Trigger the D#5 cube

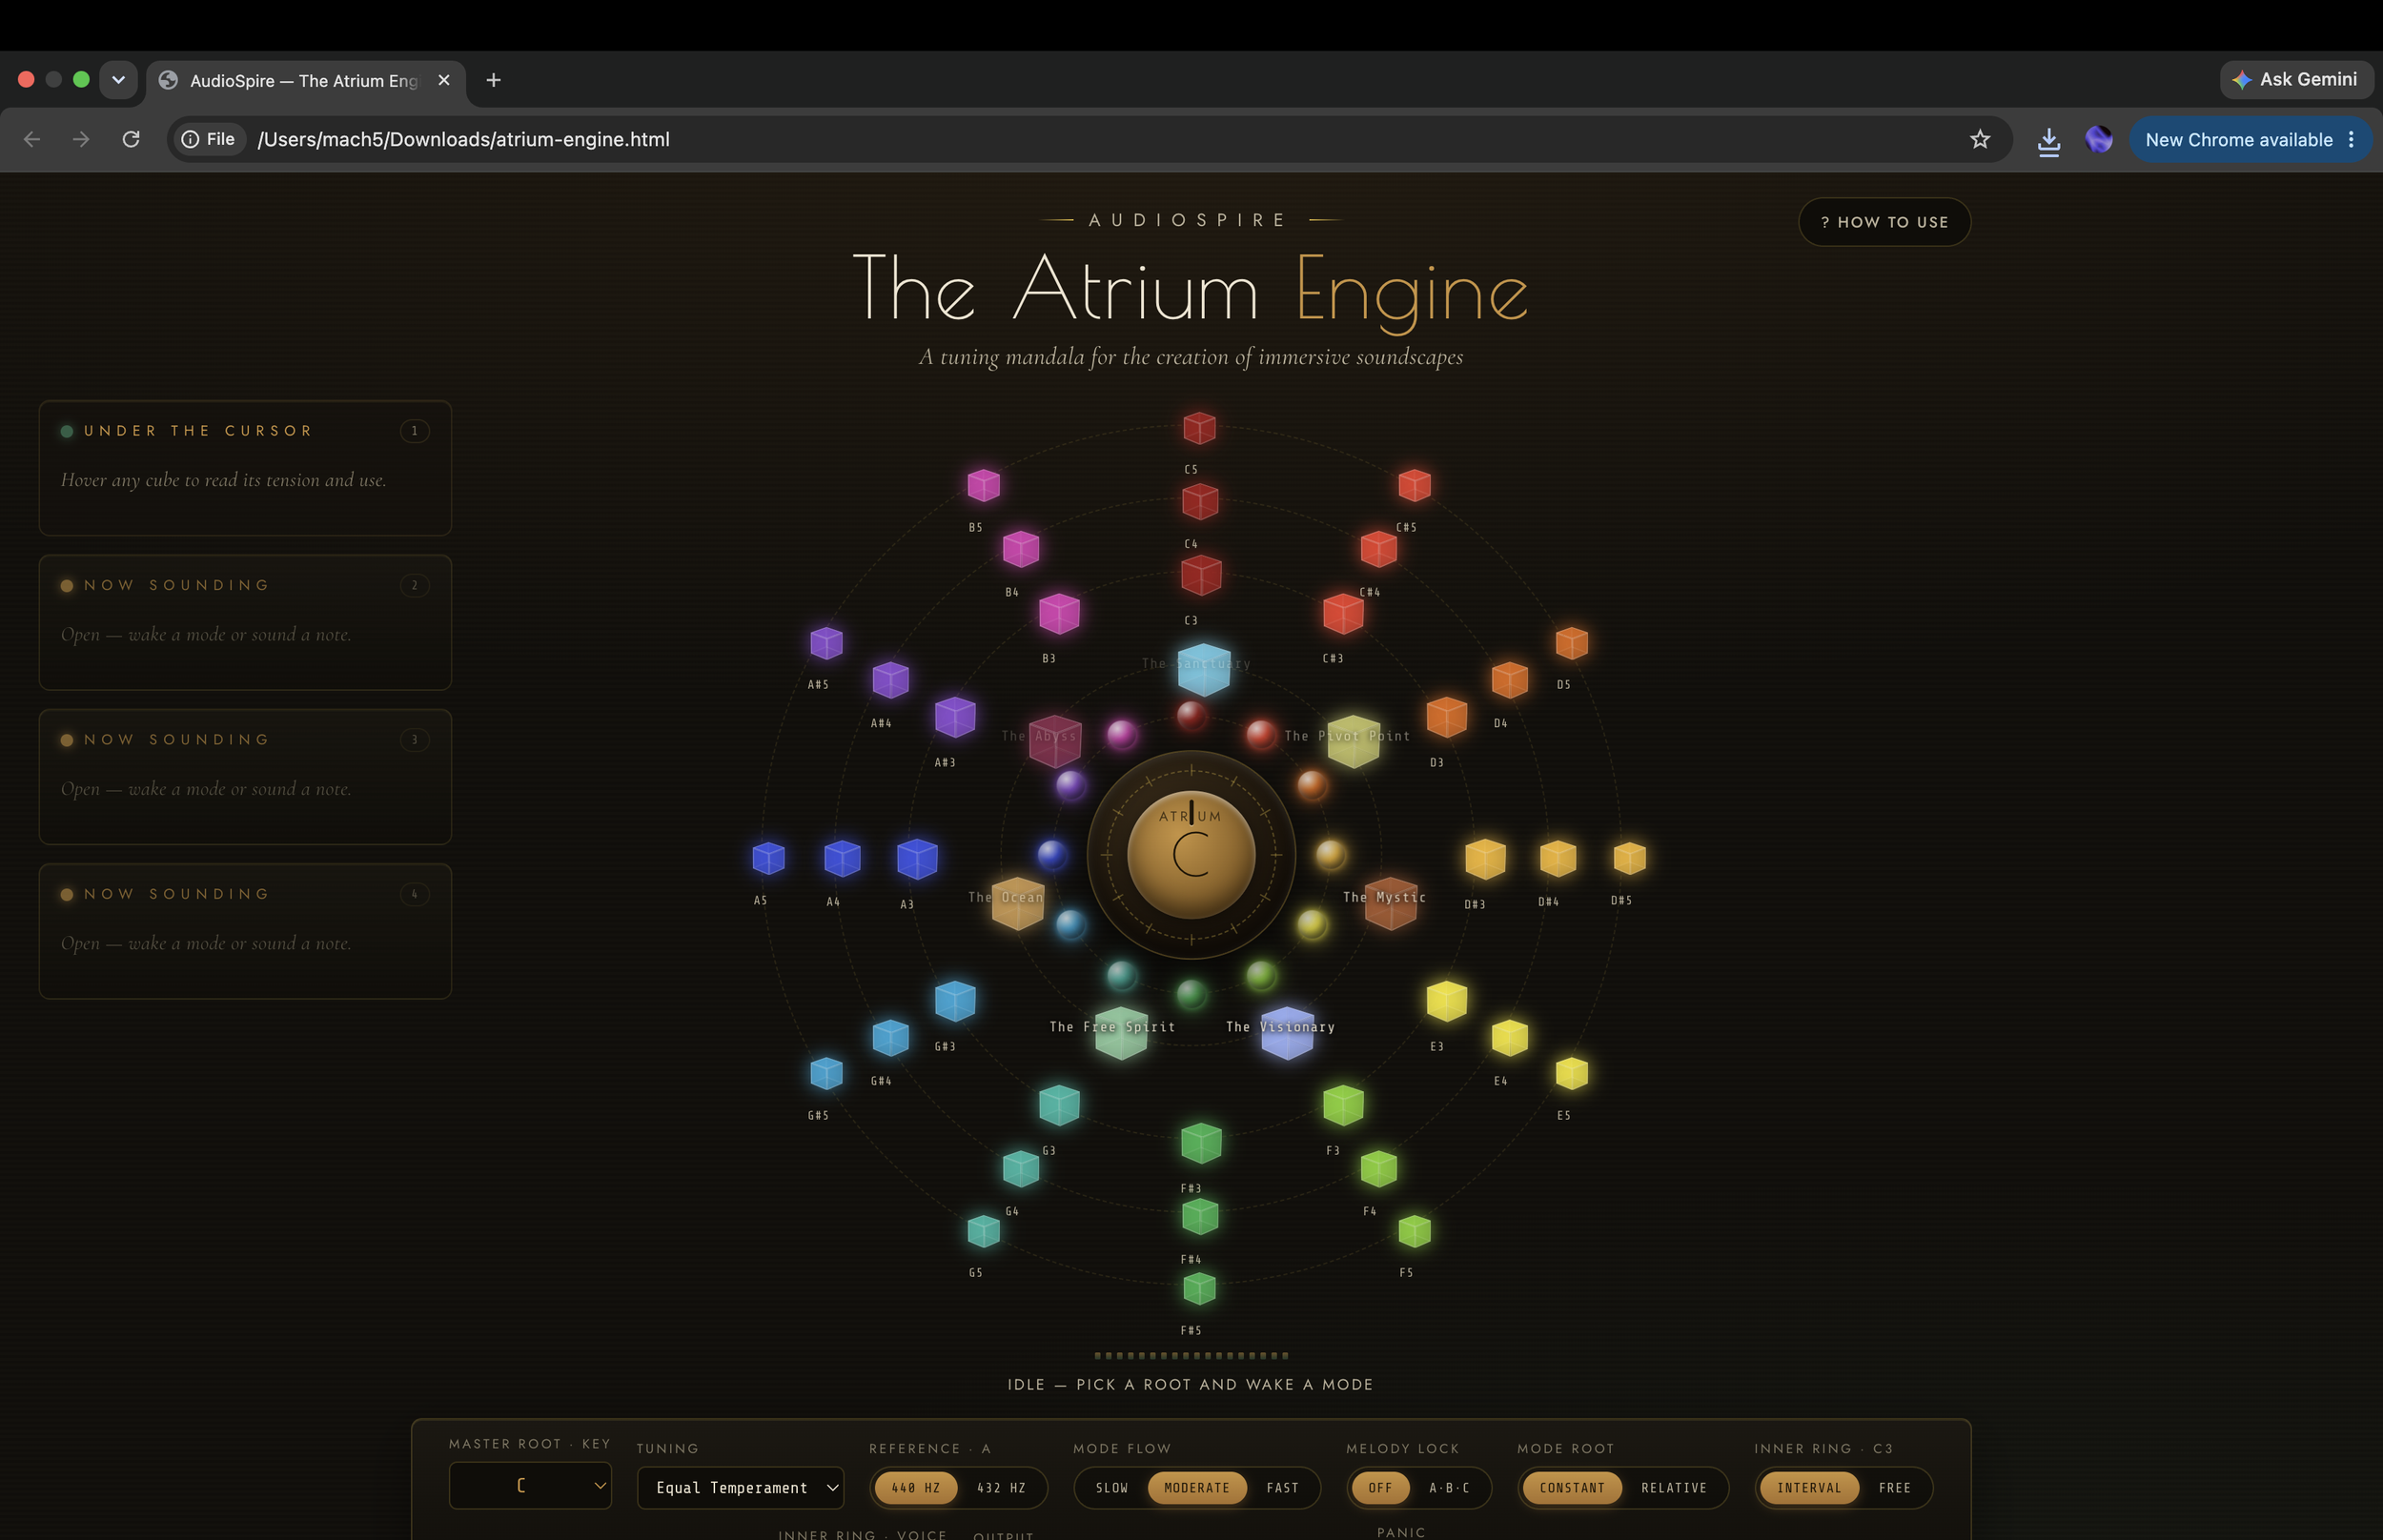1629,858
